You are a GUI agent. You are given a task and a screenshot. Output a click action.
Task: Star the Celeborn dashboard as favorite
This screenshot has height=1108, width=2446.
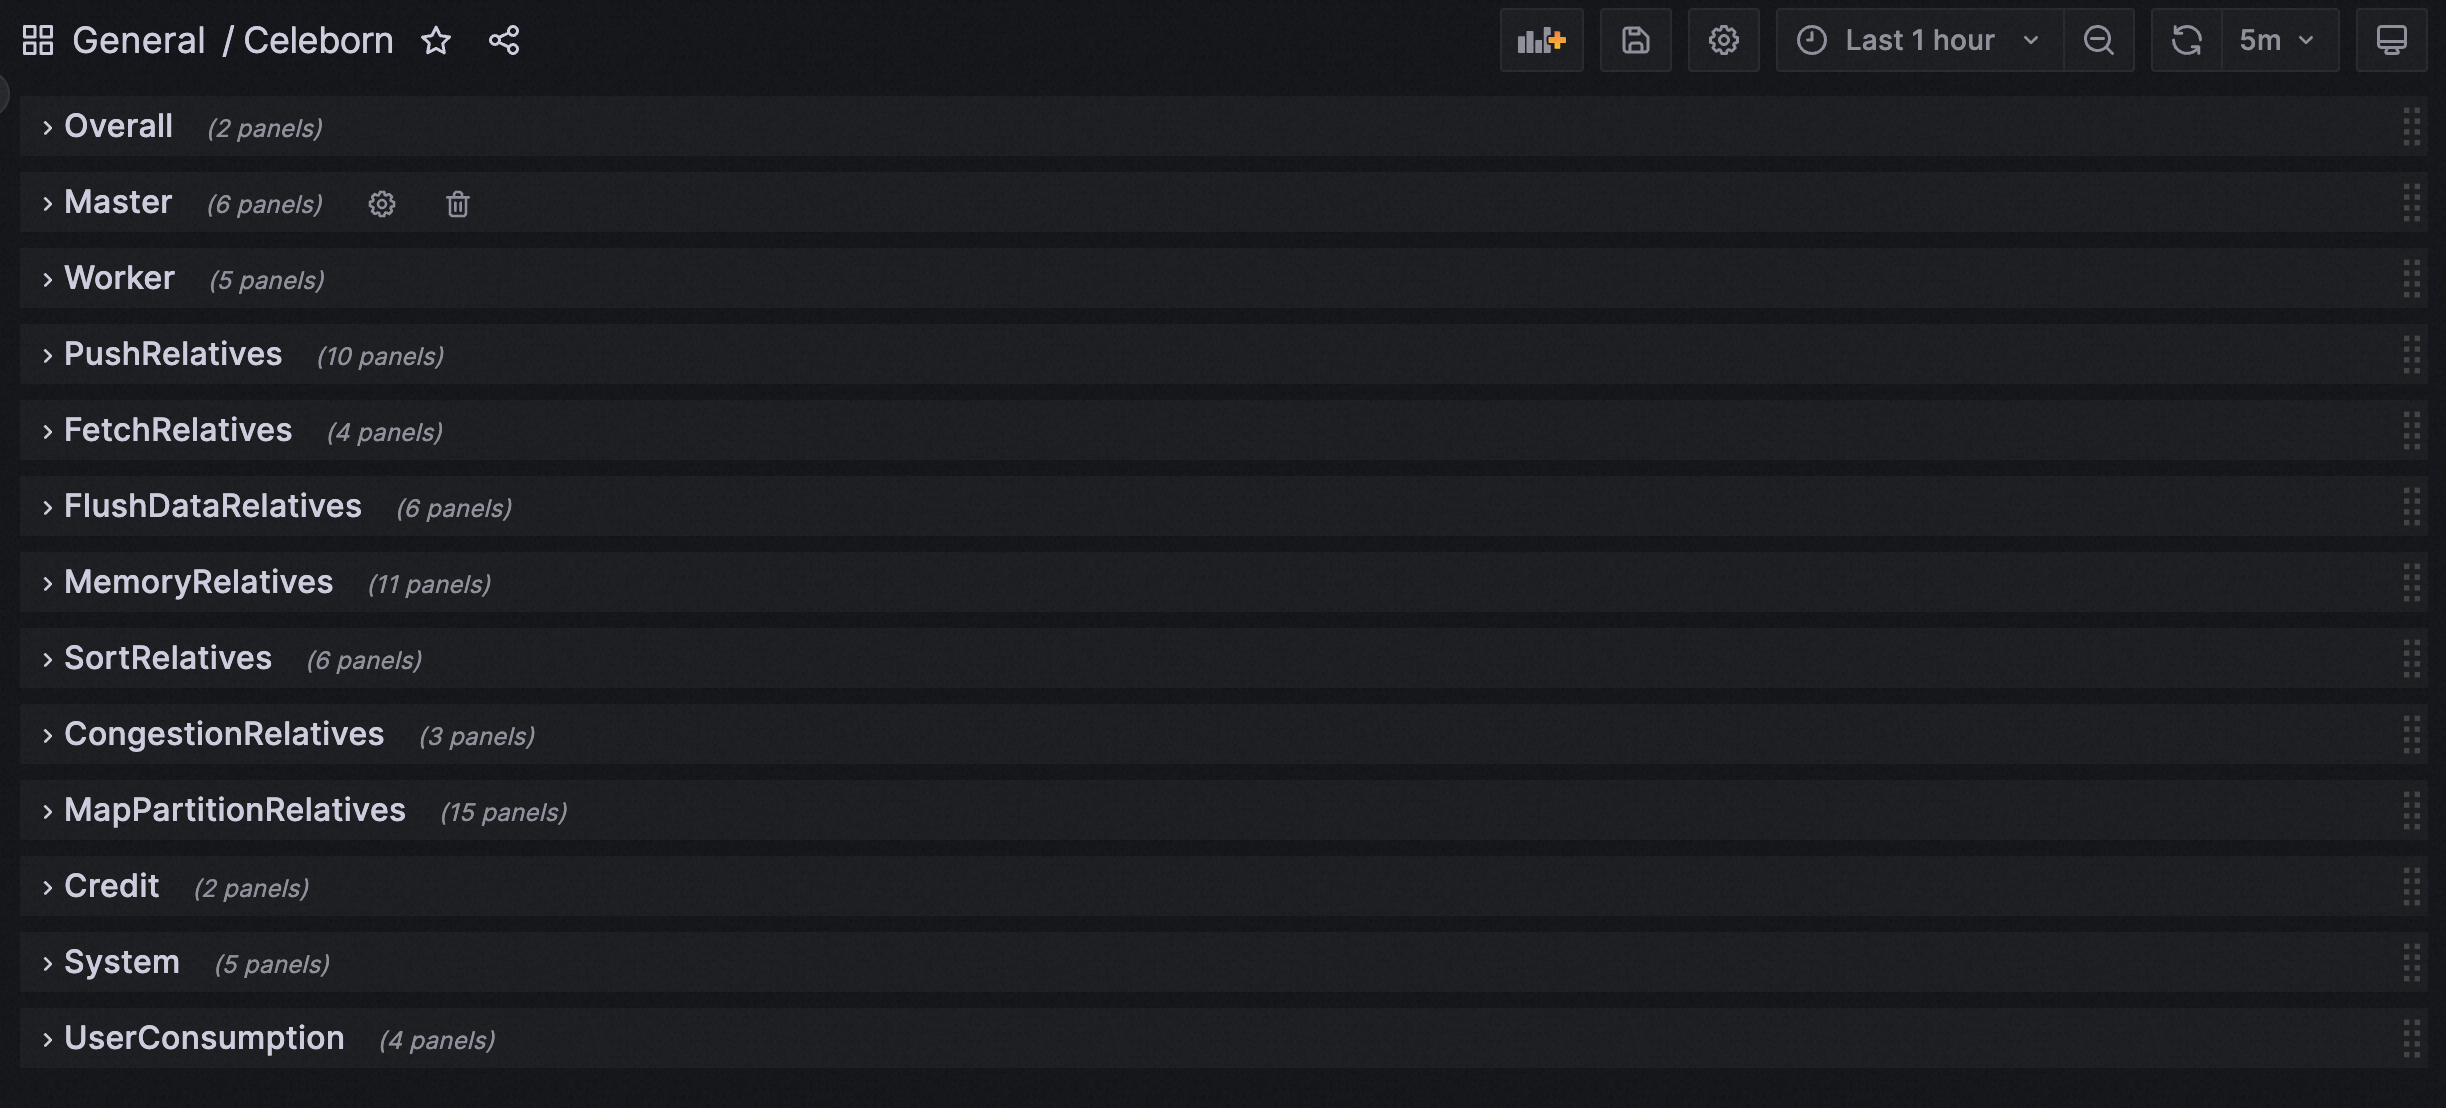[x=436, y=41]
